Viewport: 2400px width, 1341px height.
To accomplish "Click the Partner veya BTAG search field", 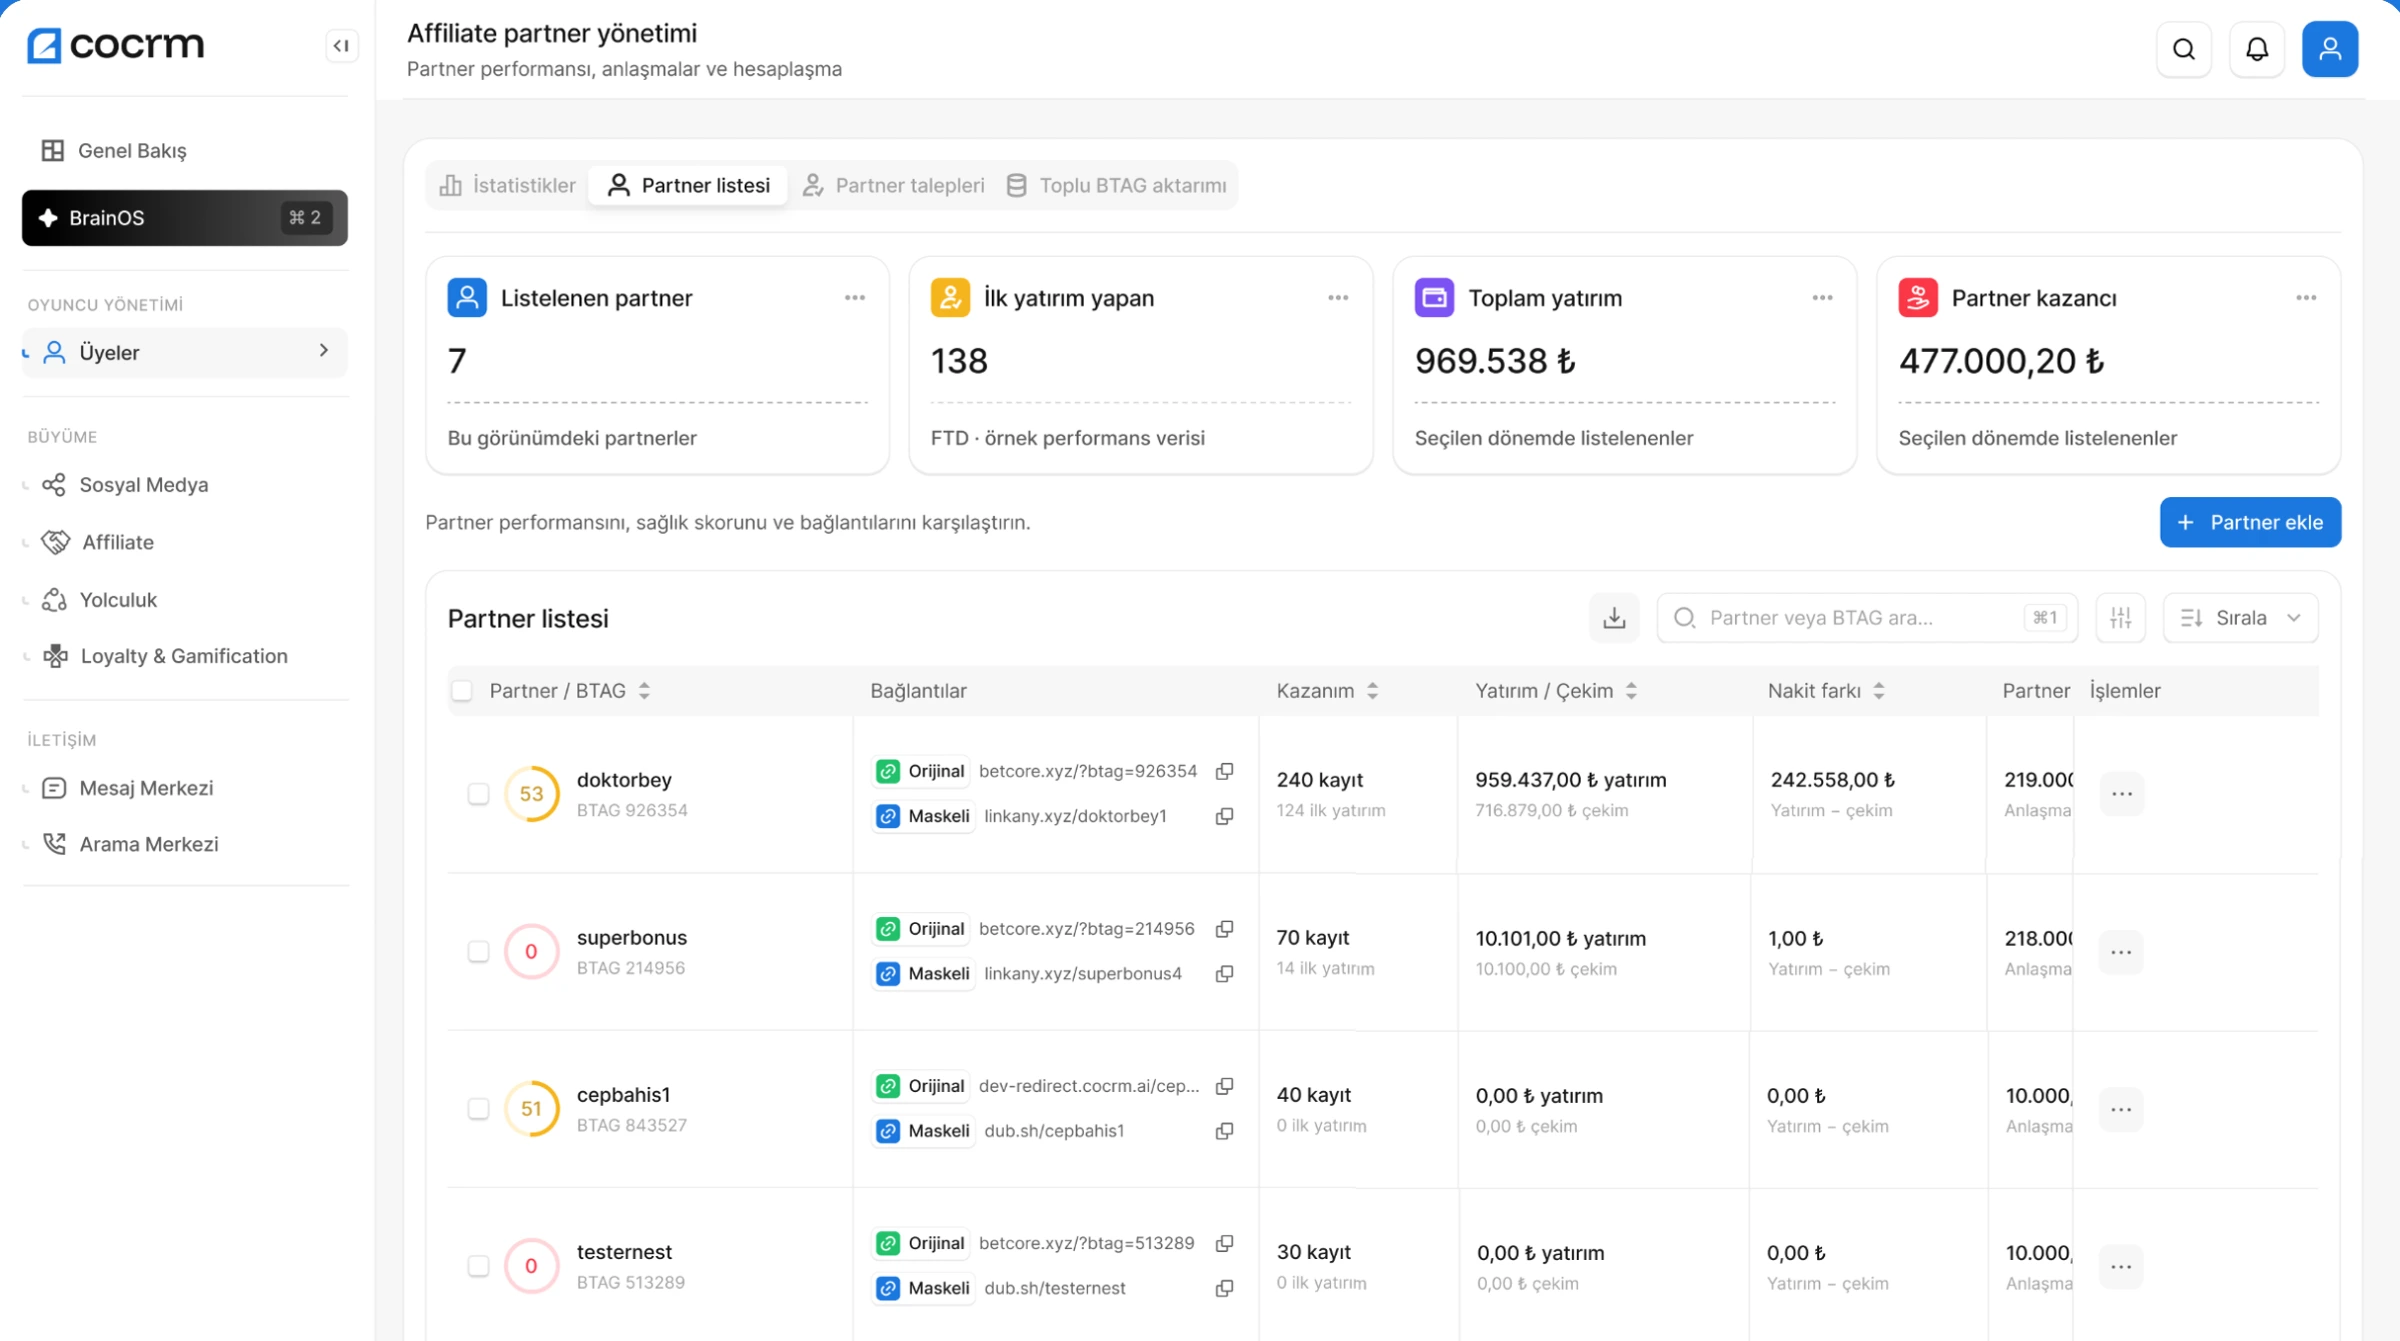I will [x=1866, y=617].
